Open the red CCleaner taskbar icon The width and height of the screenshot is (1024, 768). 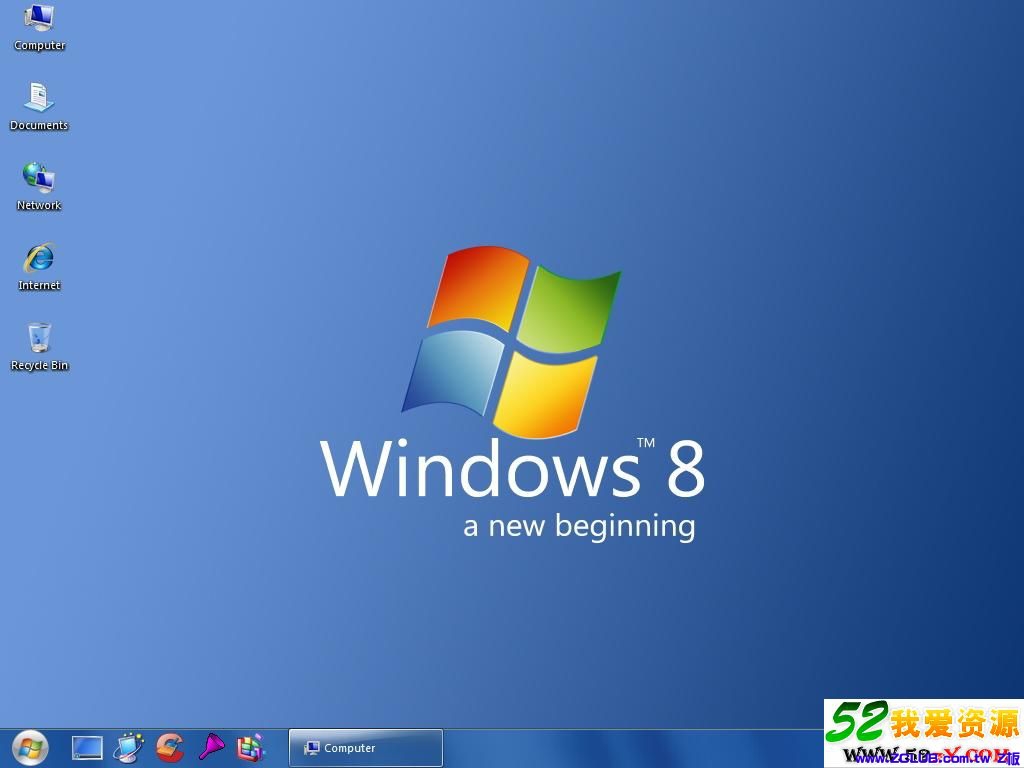170,748
